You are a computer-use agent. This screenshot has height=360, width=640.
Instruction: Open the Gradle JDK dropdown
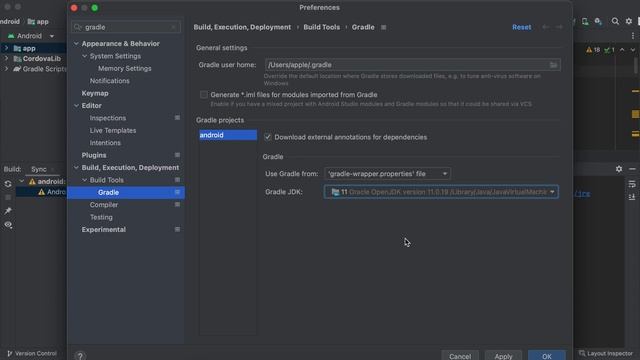(x=441, y=192)
